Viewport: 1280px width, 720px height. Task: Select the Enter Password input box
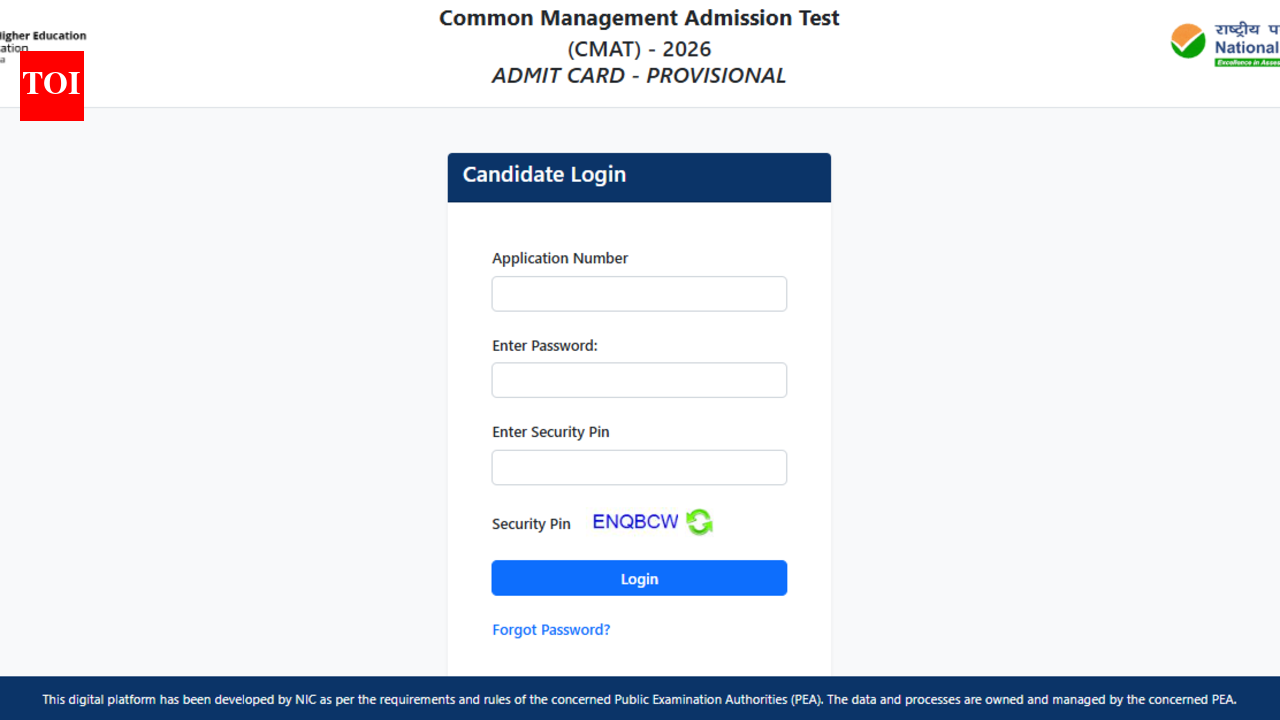coord(639,380)
